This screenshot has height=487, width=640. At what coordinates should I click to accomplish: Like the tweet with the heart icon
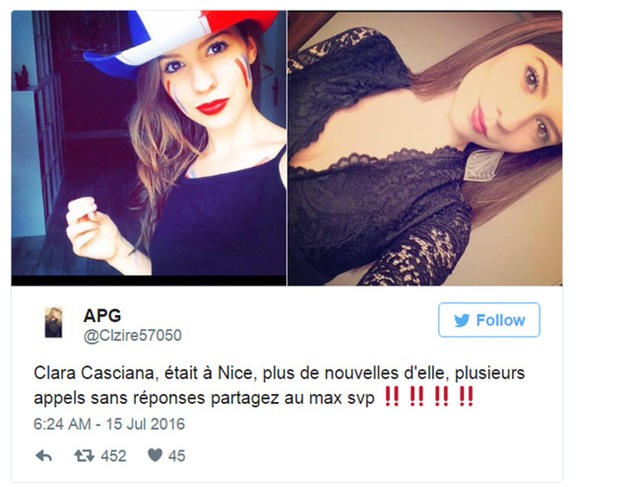coord(155,455)
